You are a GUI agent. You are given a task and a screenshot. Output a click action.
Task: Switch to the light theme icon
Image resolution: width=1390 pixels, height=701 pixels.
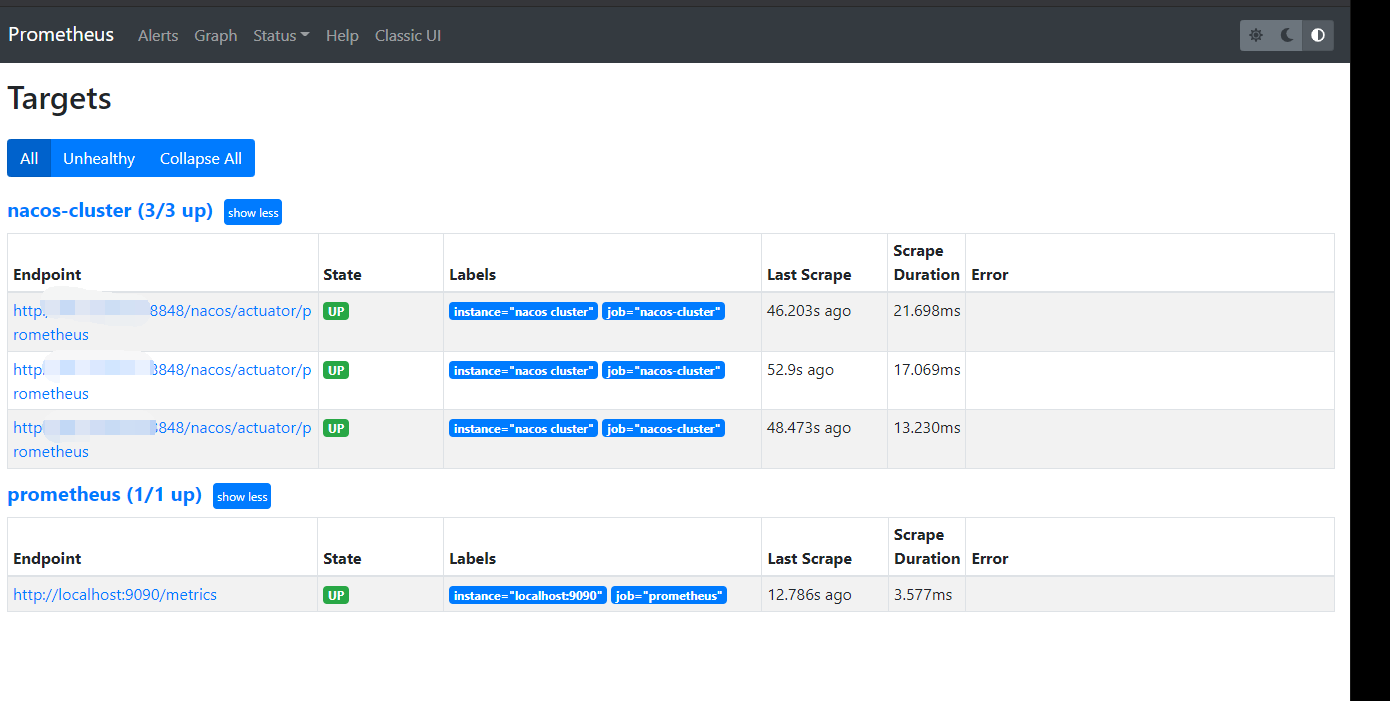[x=1255, y=35]
